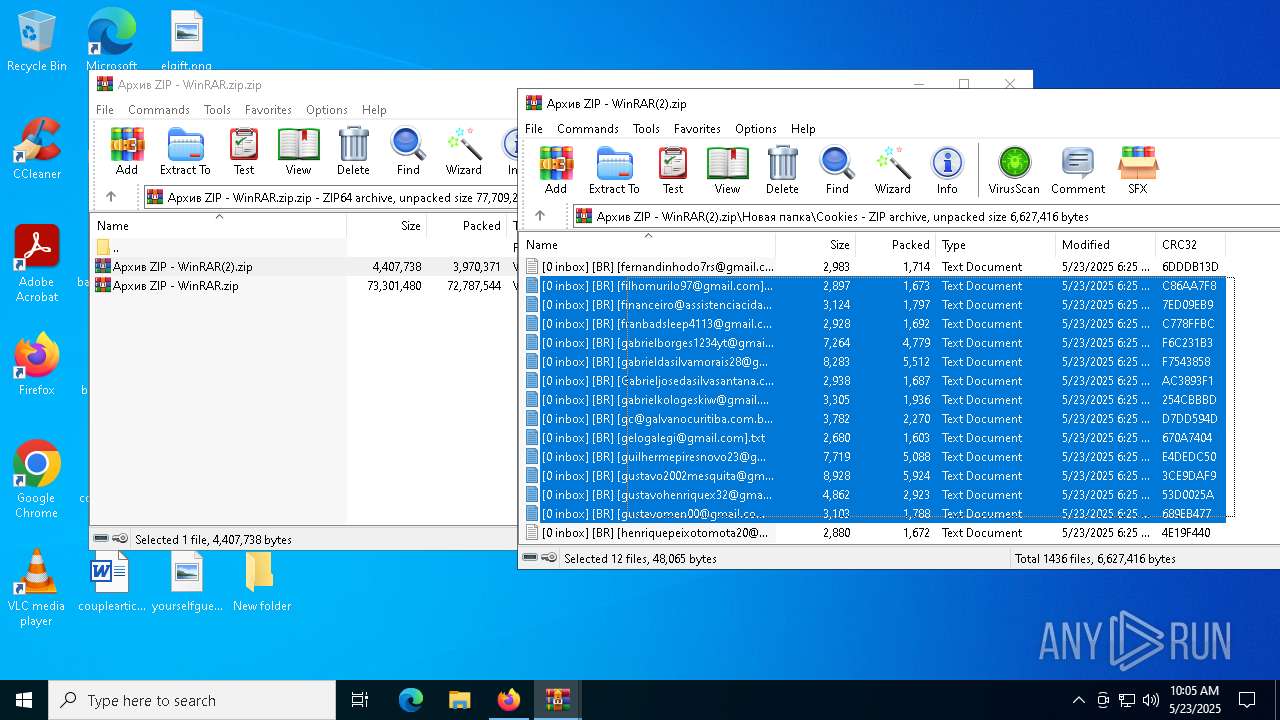Image resolution: width=1280 pixels, height=720 pixels.
Task: Run VirusScan from the toolbar
Action: tap(1014, 170)
